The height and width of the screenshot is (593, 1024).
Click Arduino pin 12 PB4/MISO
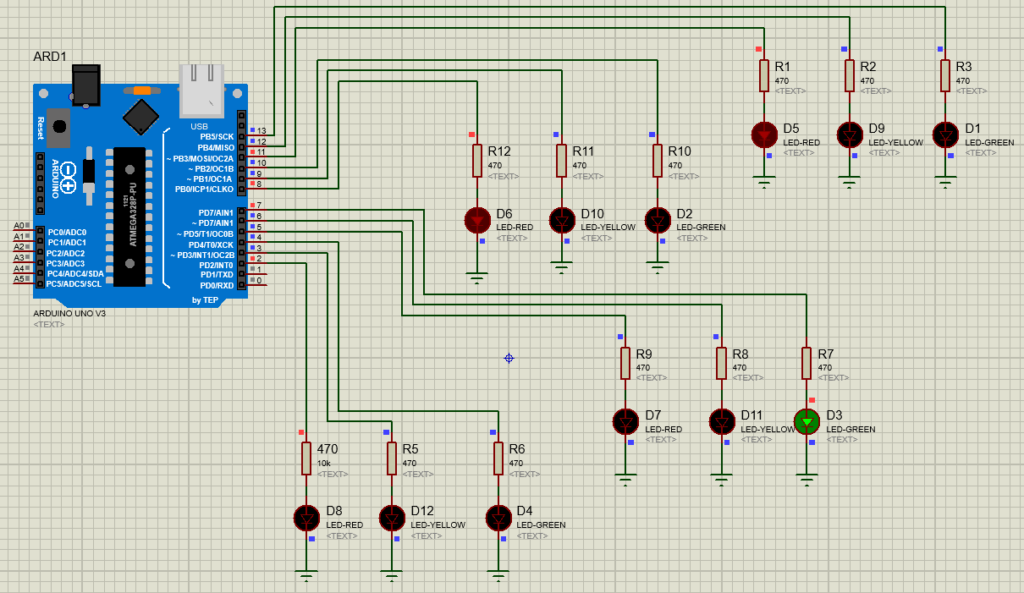[x=216, y=148]
